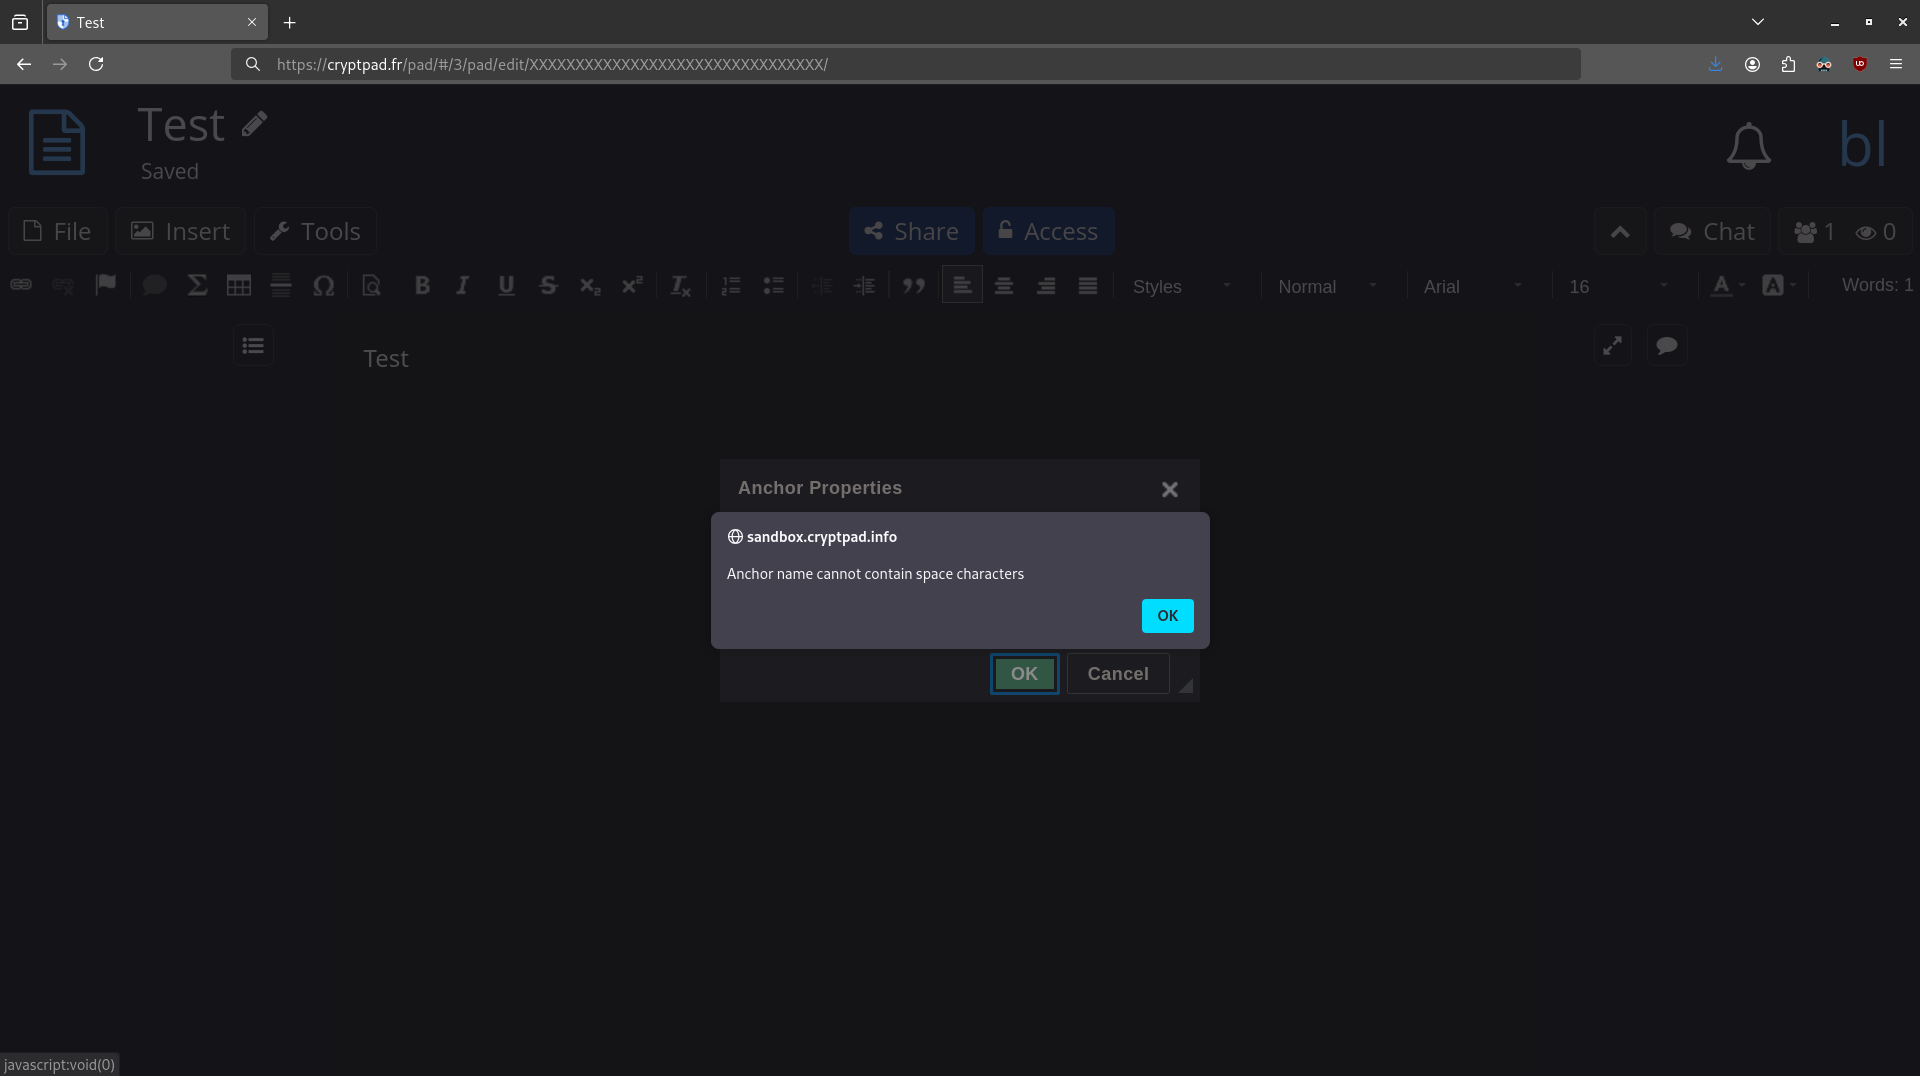Open the Tools menu
1920x1076 pixels.
[x=315, y=231]
